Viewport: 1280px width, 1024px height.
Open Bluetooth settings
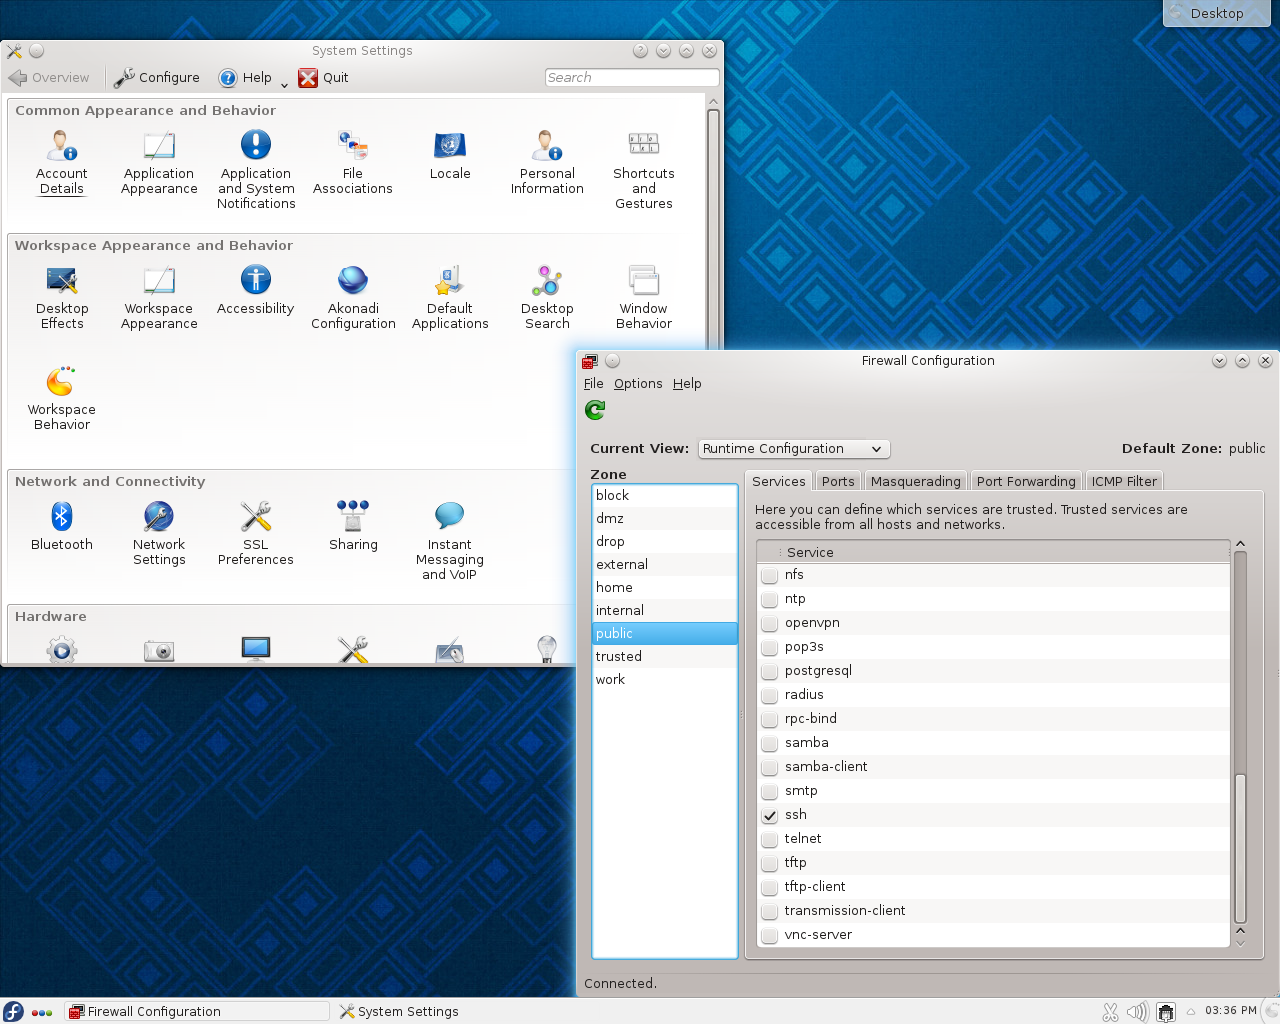[x=62, y=526]
